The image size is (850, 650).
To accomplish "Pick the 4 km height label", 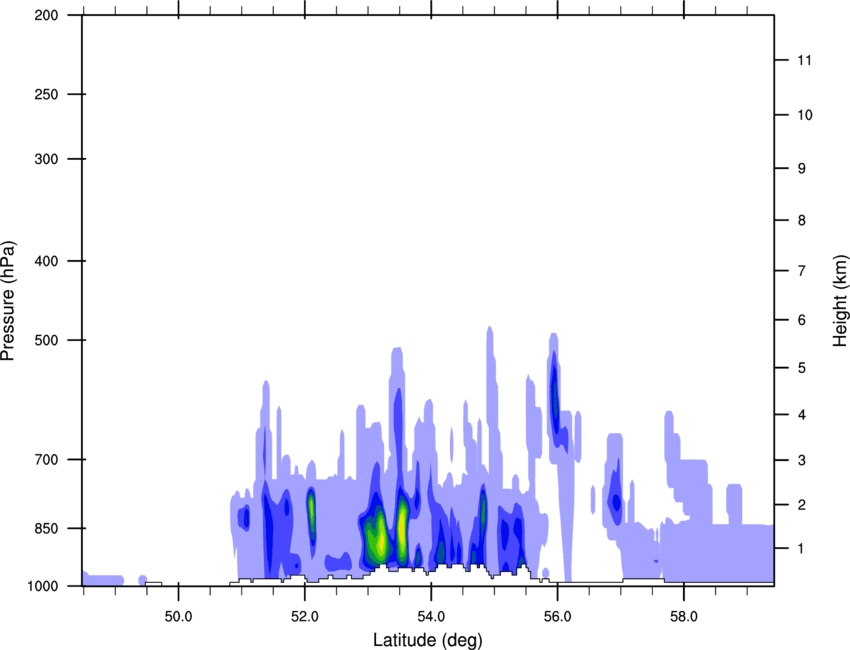I will click(x=801, y=415).
